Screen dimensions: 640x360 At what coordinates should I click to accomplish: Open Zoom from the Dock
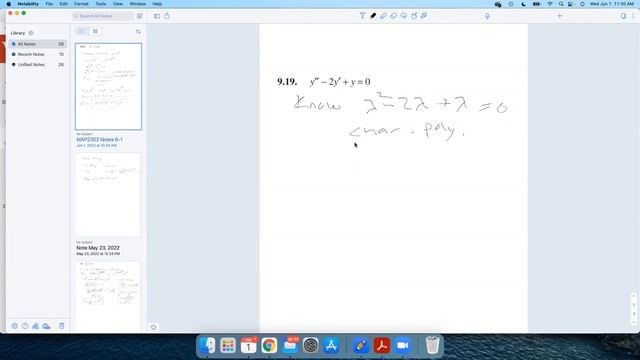click(402, 345)
